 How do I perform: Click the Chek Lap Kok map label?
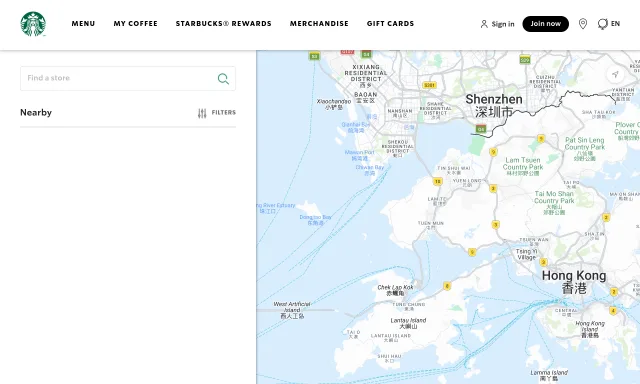coord(395,290)
